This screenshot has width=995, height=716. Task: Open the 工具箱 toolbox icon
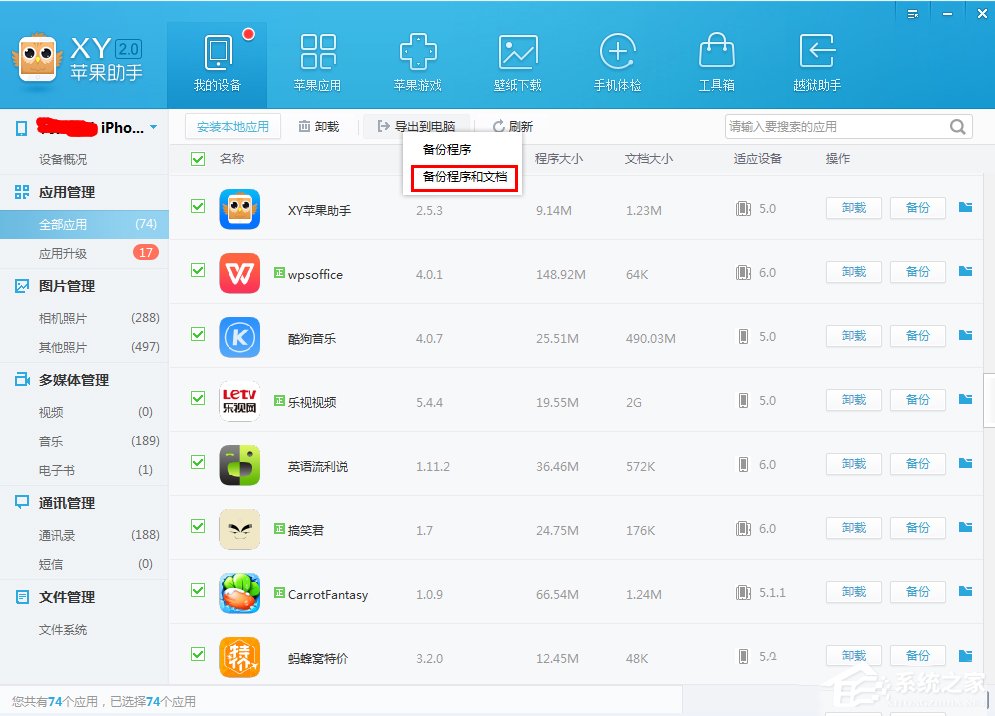716,55
